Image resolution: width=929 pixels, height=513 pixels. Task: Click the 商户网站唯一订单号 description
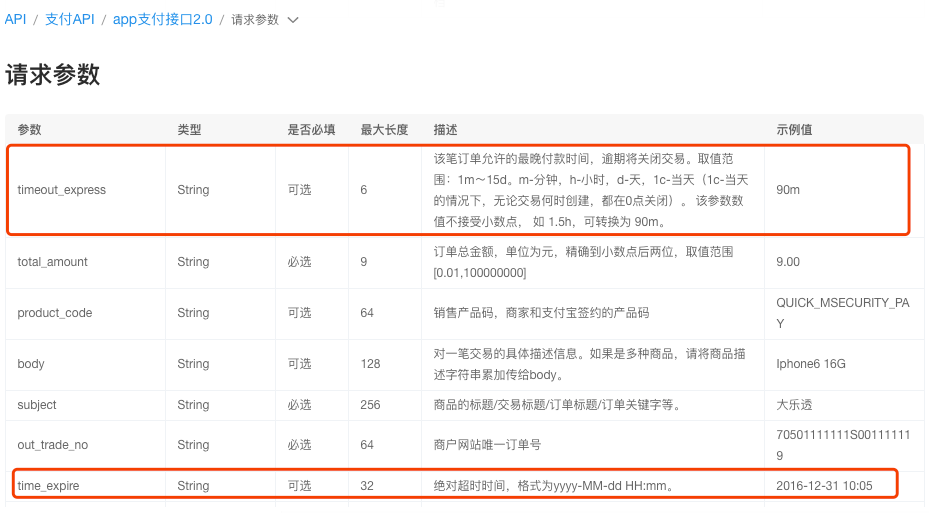tap(487, 445)
